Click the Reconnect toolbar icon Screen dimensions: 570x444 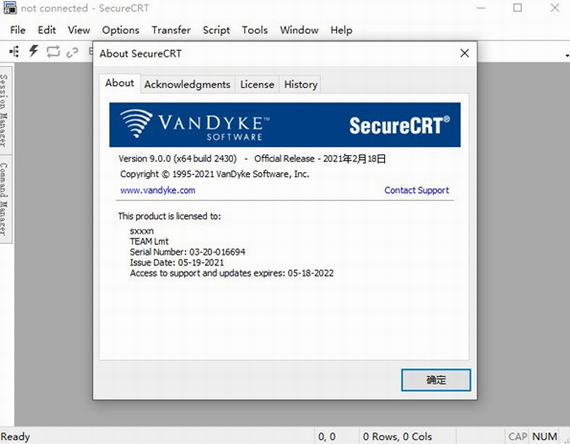pyautogui.click(x=53, y=52)
